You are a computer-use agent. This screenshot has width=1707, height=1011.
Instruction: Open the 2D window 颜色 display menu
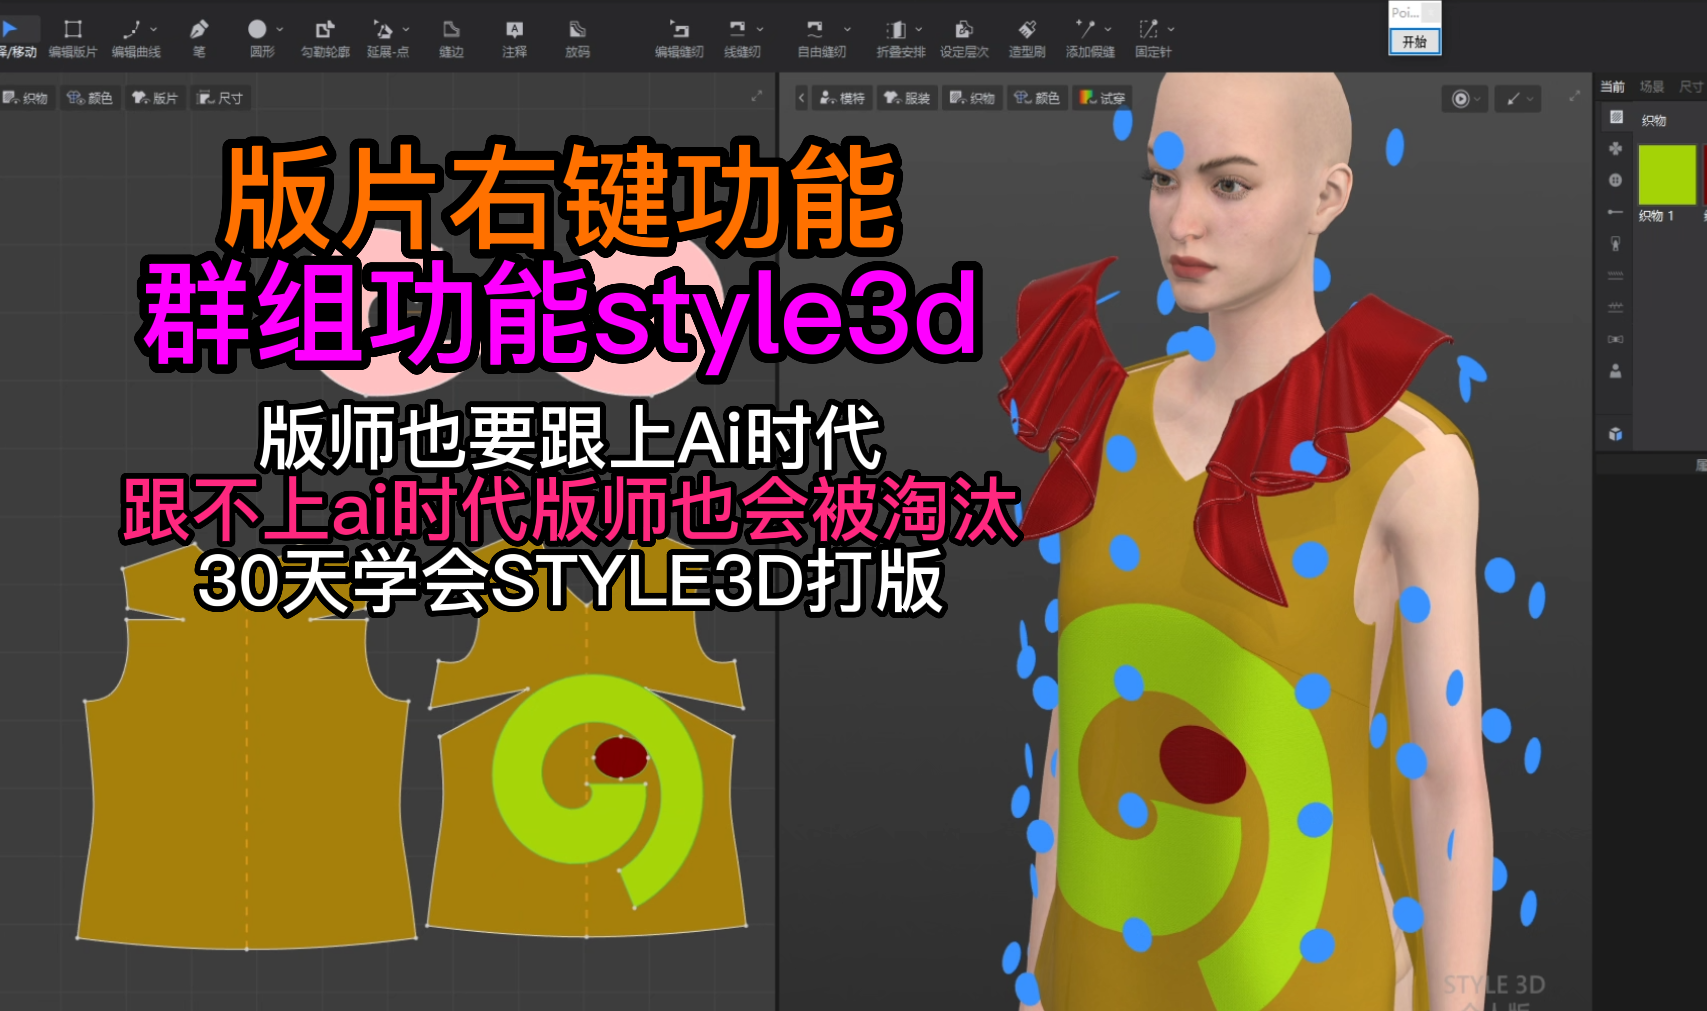tap(90, 98)
